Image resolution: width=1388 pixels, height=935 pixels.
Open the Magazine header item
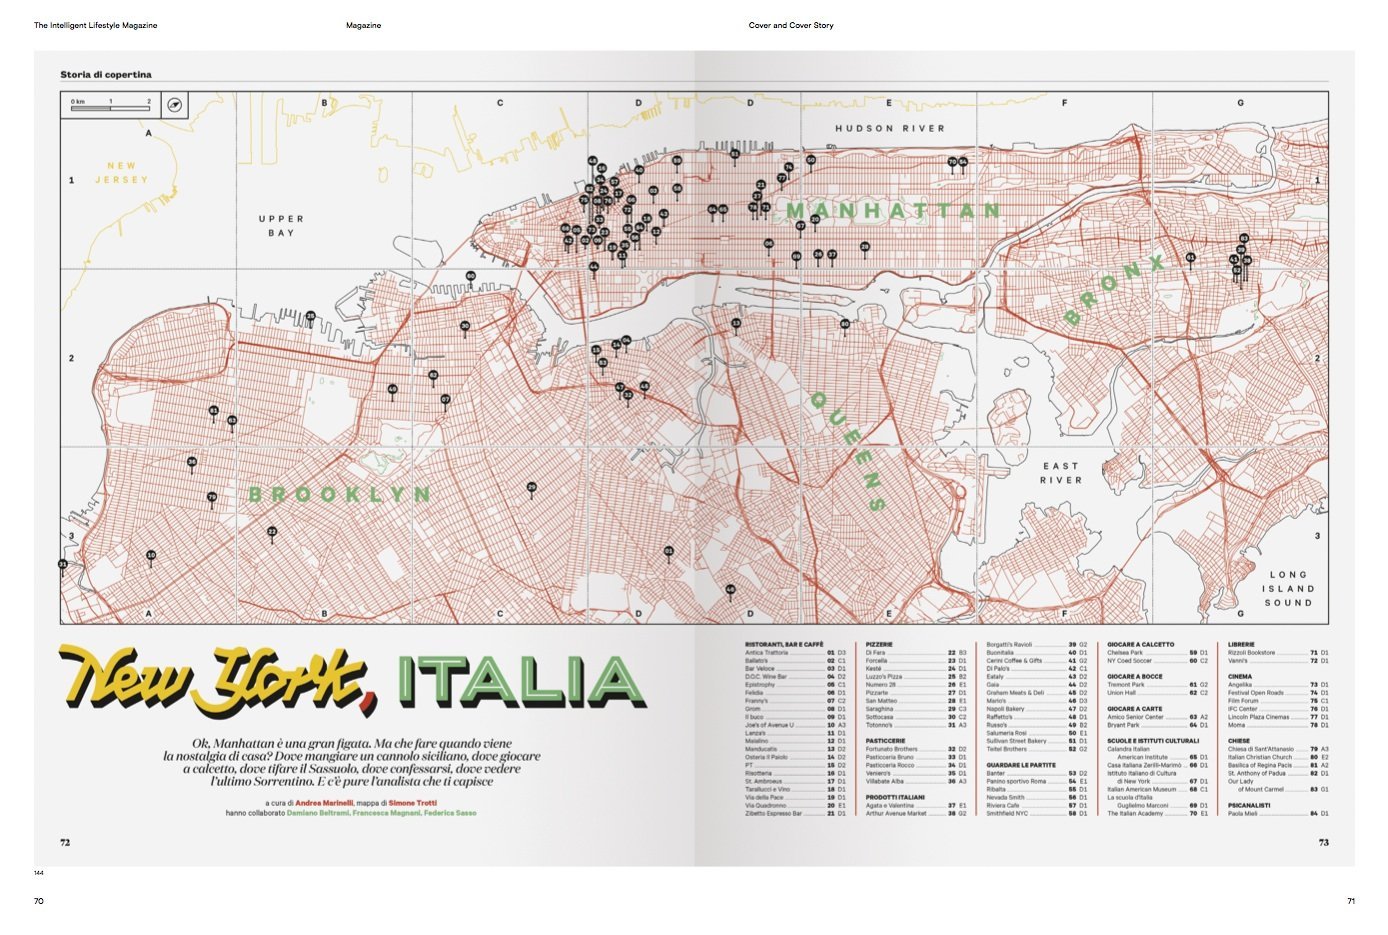click(363, 25)
